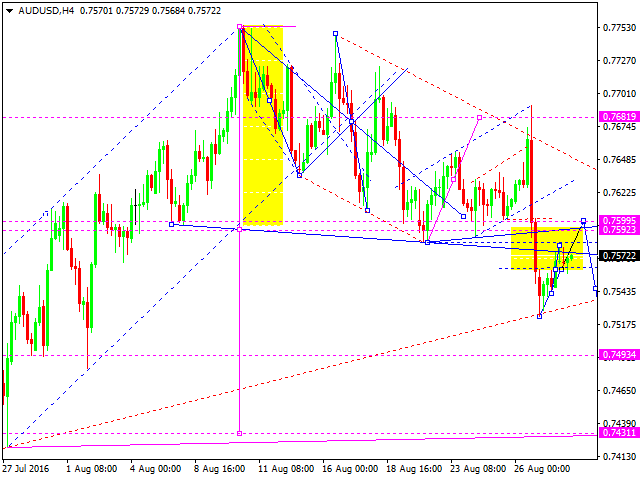Select the magenta anchor at vertical line bottom
This screenshot has height=480, width=640.
point(240,433)
